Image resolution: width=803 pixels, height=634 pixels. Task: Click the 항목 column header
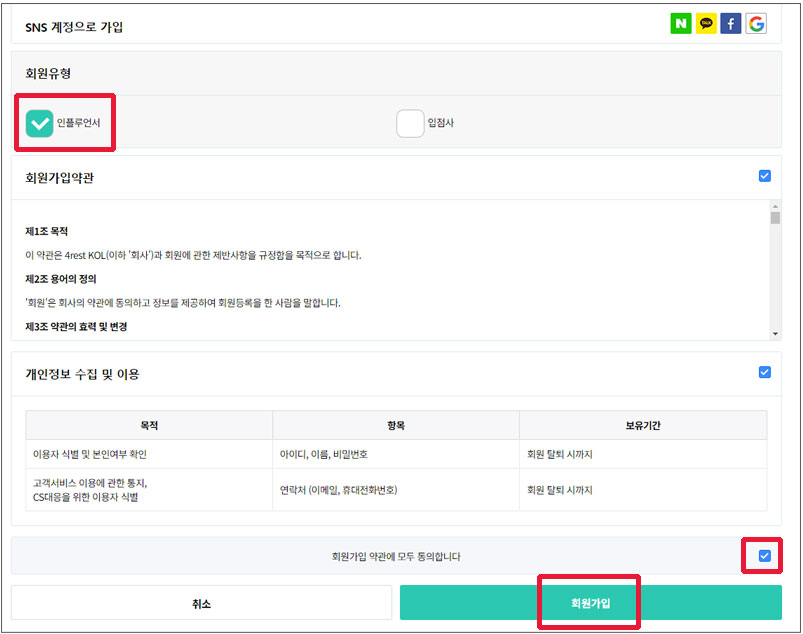click(396, 425)
